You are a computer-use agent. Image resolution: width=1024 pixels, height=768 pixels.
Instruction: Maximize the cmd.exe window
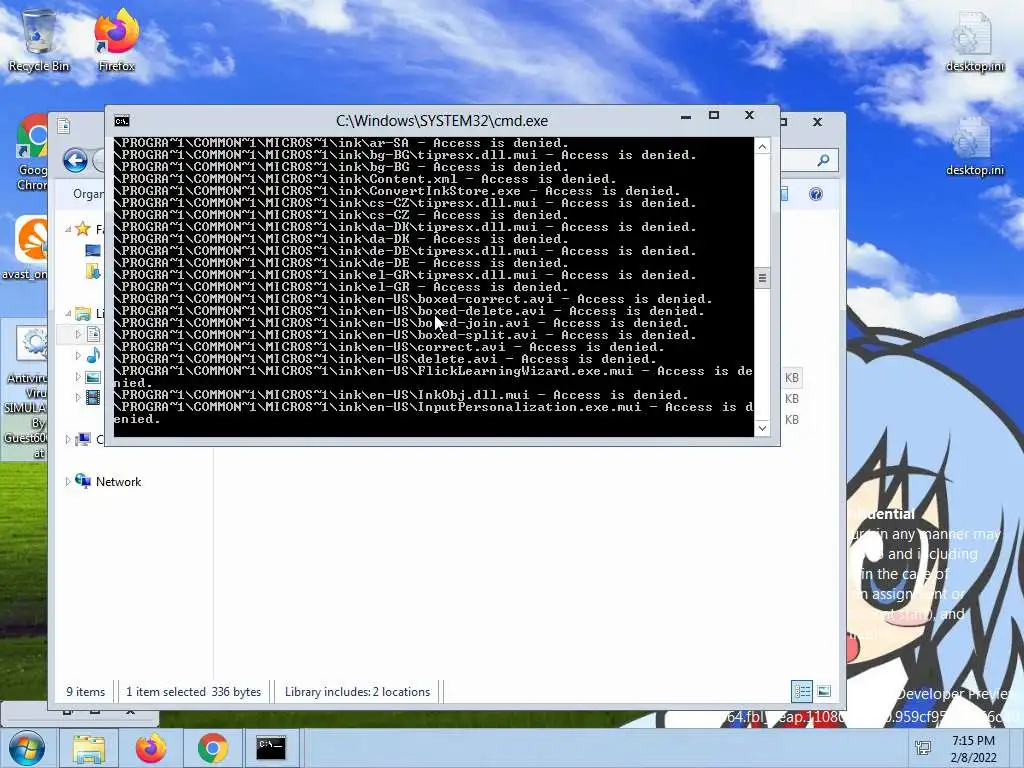[714, 116]
